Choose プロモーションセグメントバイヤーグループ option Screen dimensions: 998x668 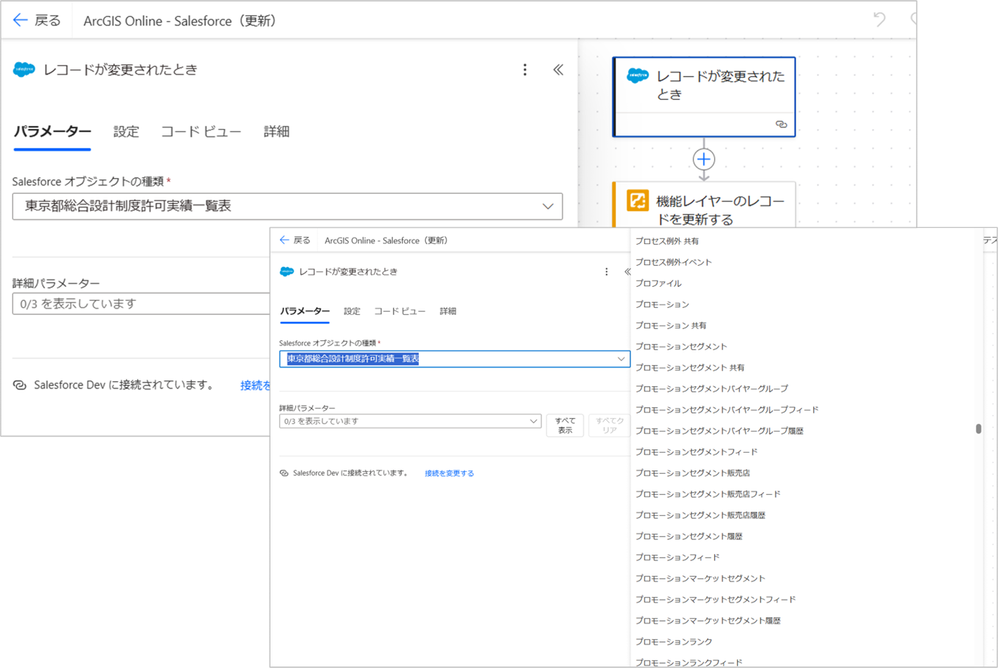click(712, 388)
